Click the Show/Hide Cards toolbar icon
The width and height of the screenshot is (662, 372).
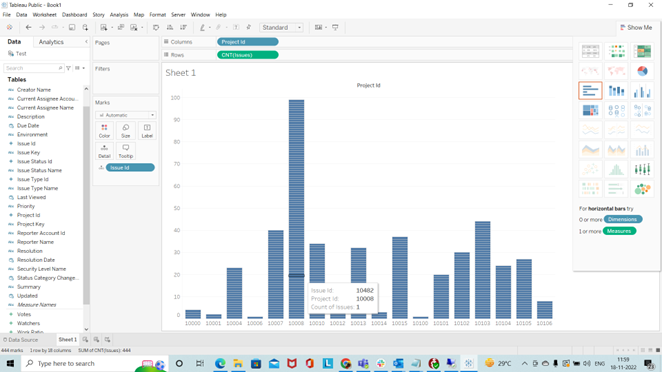click(x=318, y=27)
